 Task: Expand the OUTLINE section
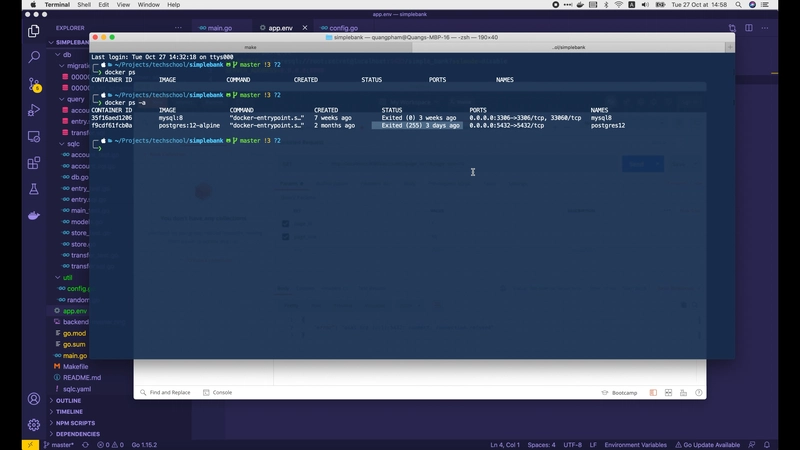tap(68, 401)
